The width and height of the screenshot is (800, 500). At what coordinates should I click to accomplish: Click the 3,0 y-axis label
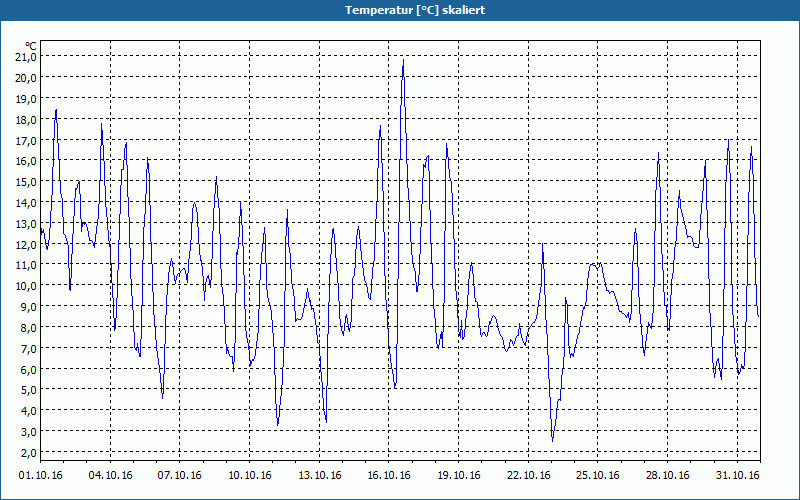point(29,432)
